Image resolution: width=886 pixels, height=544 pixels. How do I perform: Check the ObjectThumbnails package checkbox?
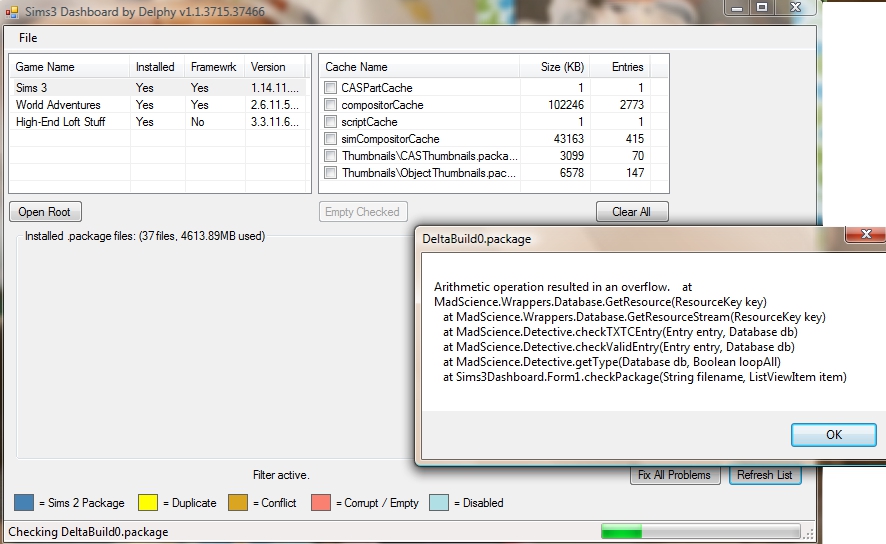click(331, 172)
